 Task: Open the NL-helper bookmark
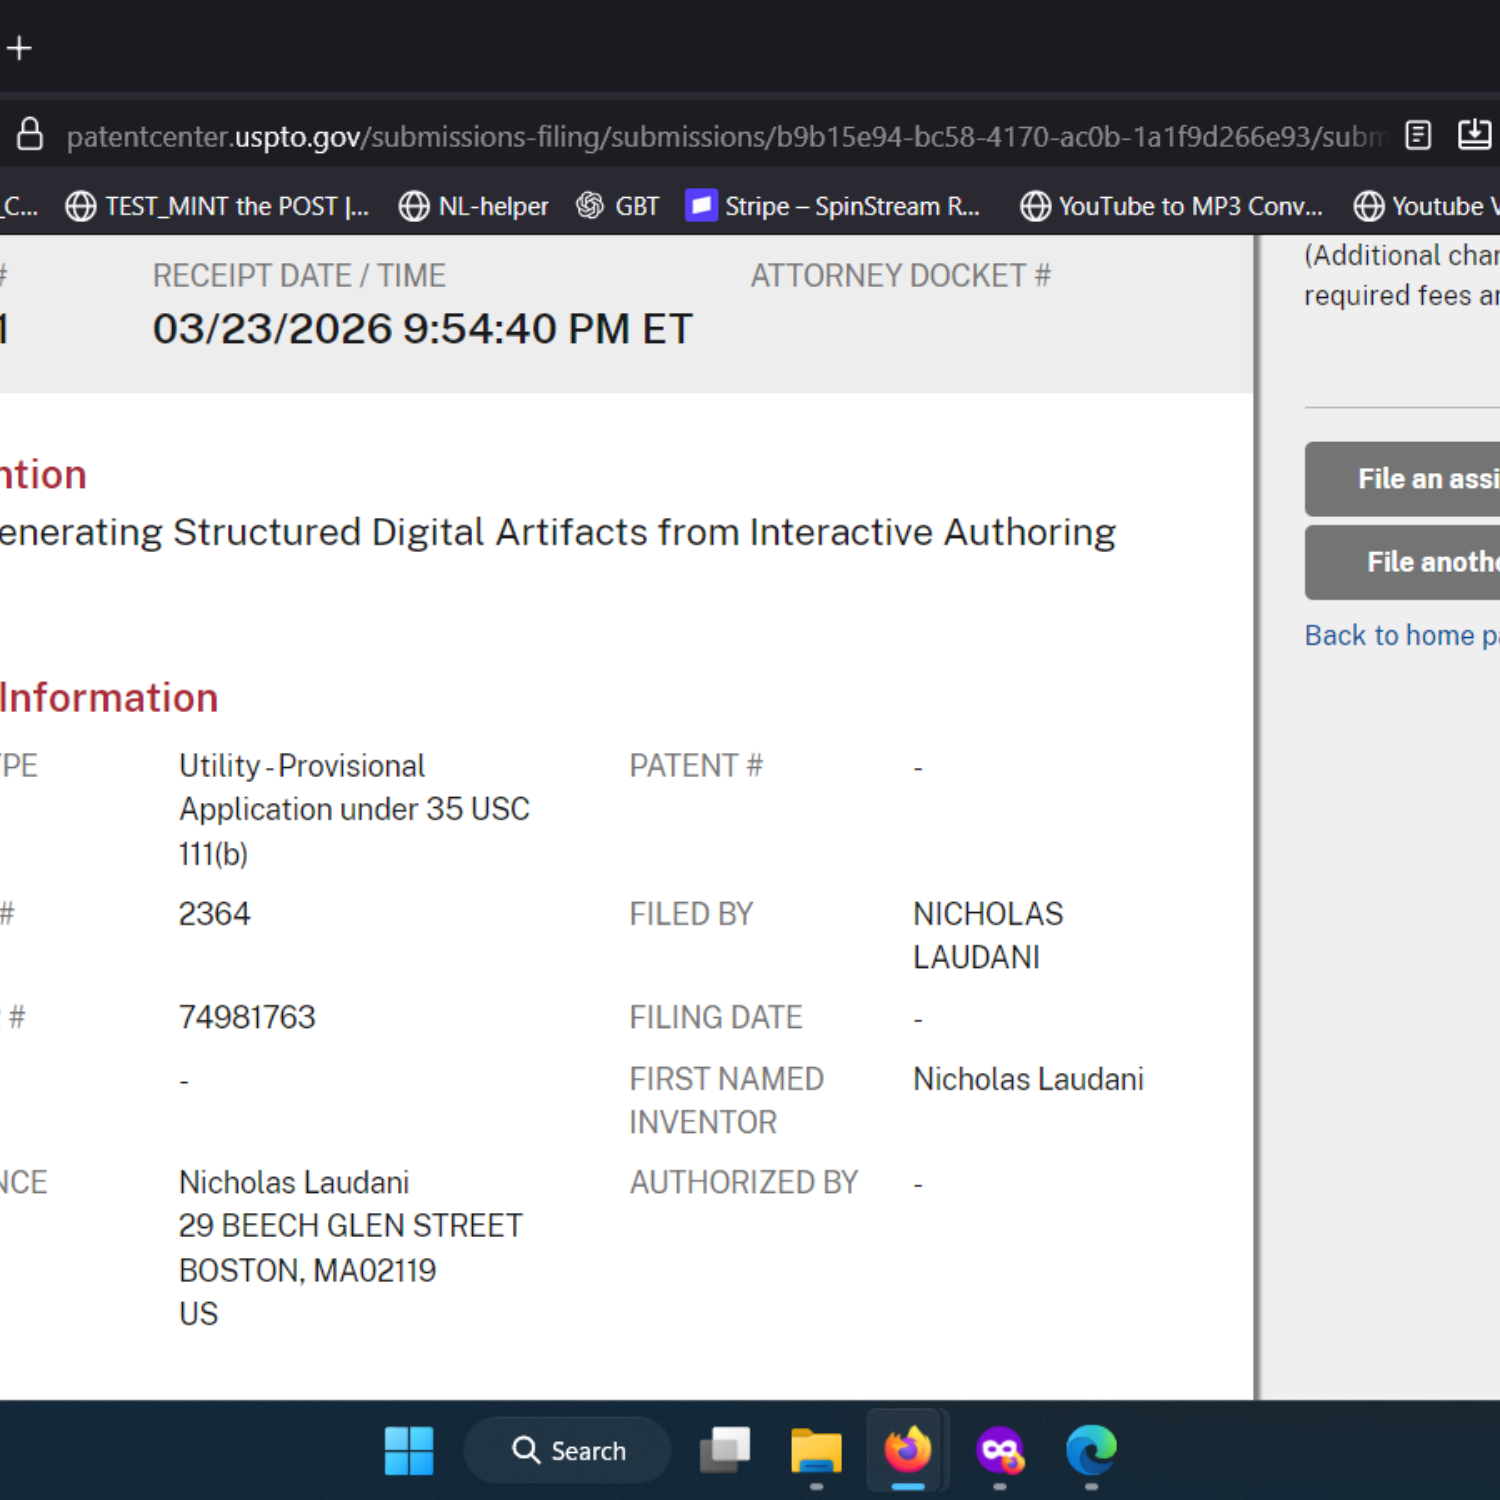[x=474, y=206]
